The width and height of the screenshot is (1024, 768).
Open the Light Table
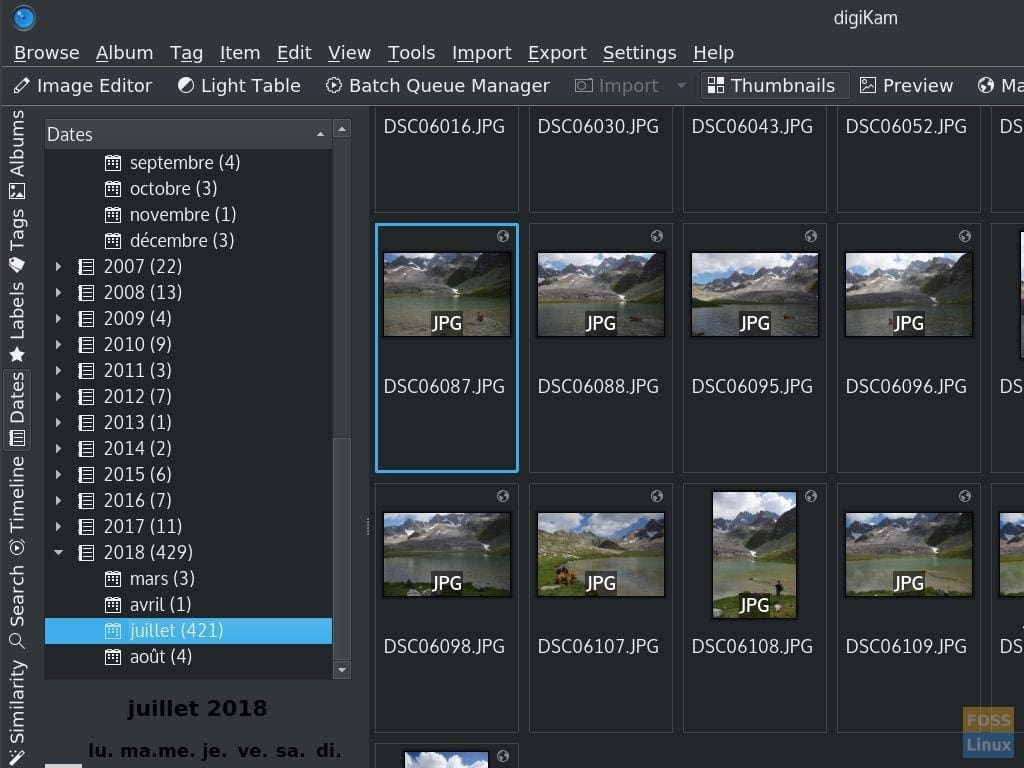coord(239,86)
